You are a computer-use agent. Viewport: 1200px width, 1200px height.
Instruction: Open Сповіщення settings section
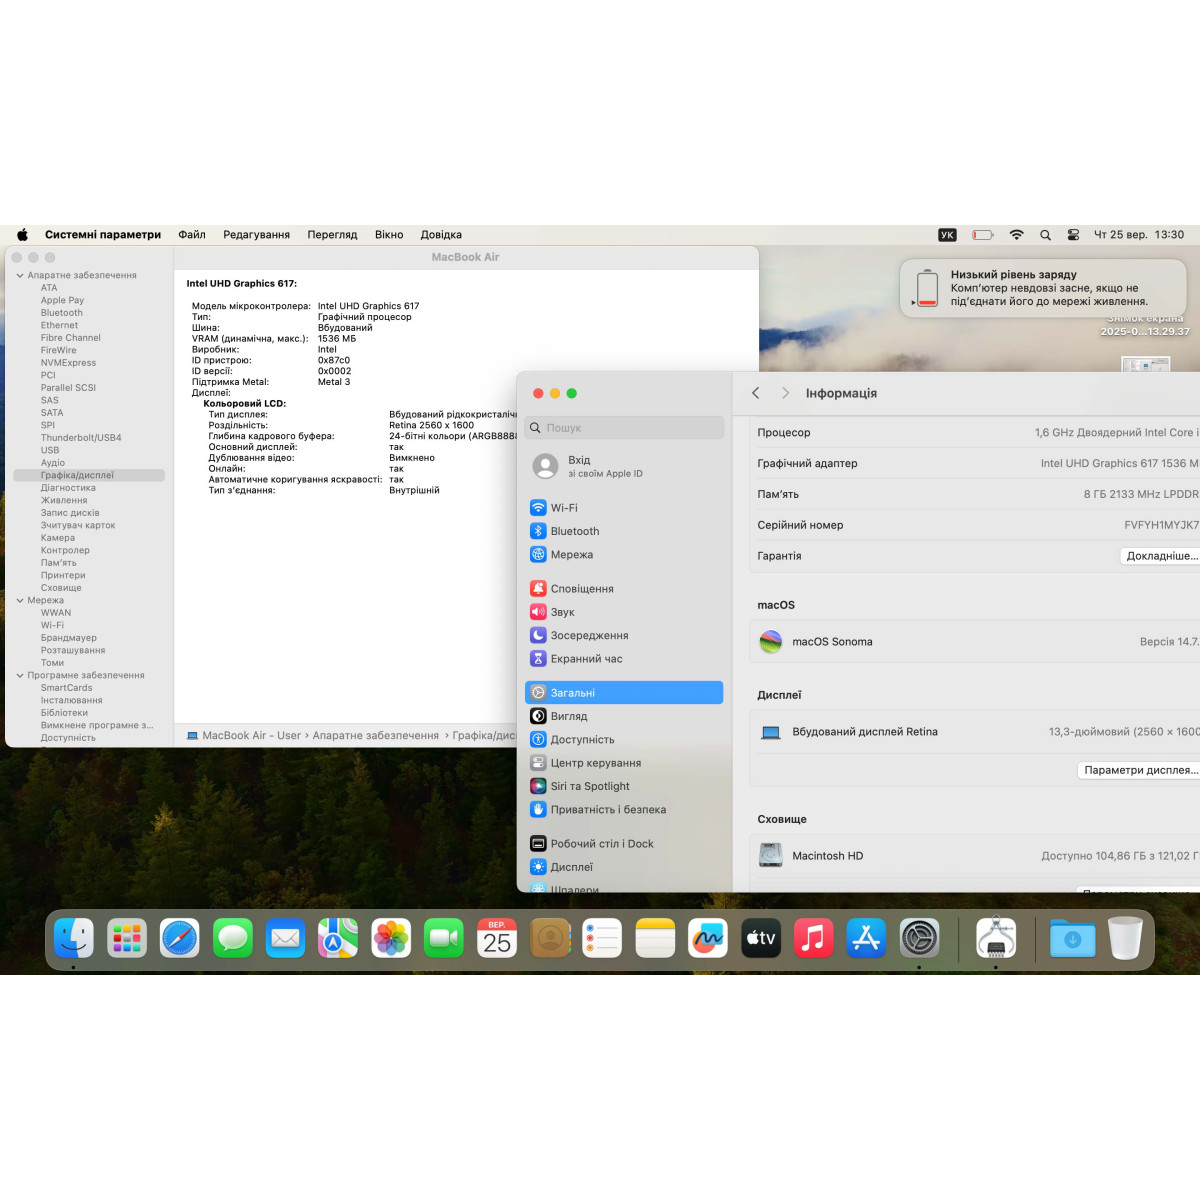coord(624,589)
